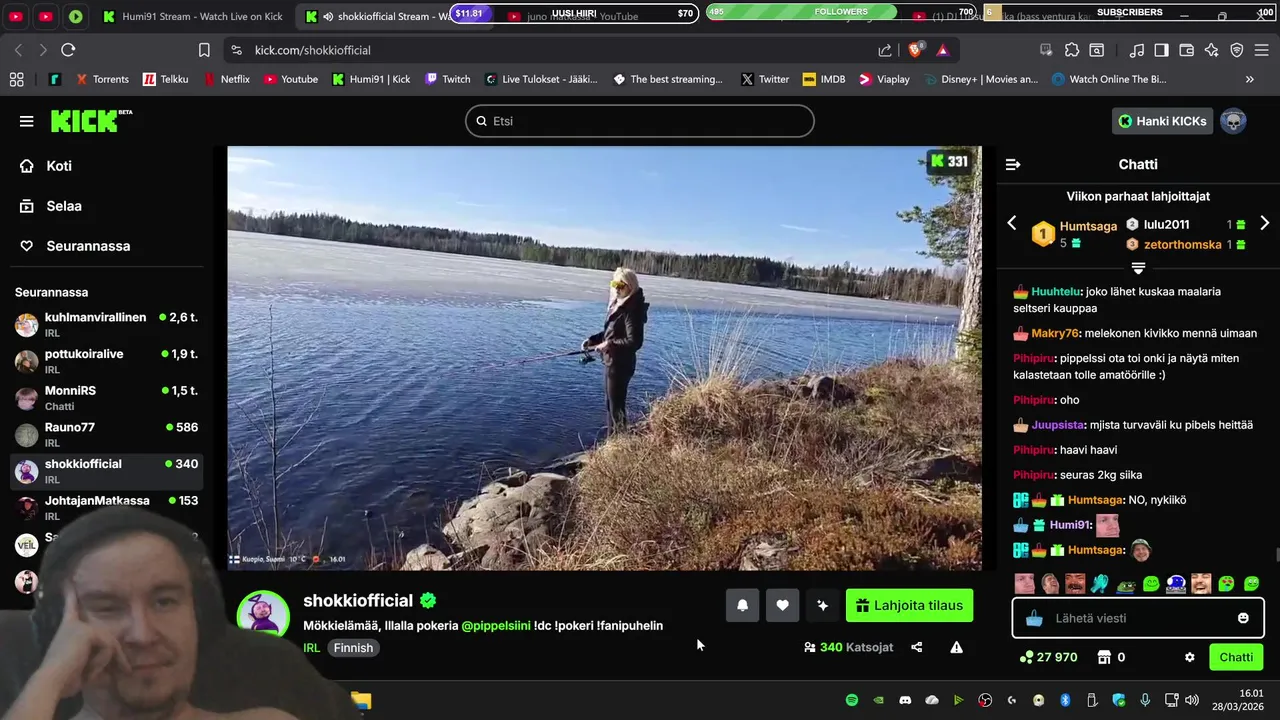
Task: Open the Twitch bookmark
Action: coord(447,79)
